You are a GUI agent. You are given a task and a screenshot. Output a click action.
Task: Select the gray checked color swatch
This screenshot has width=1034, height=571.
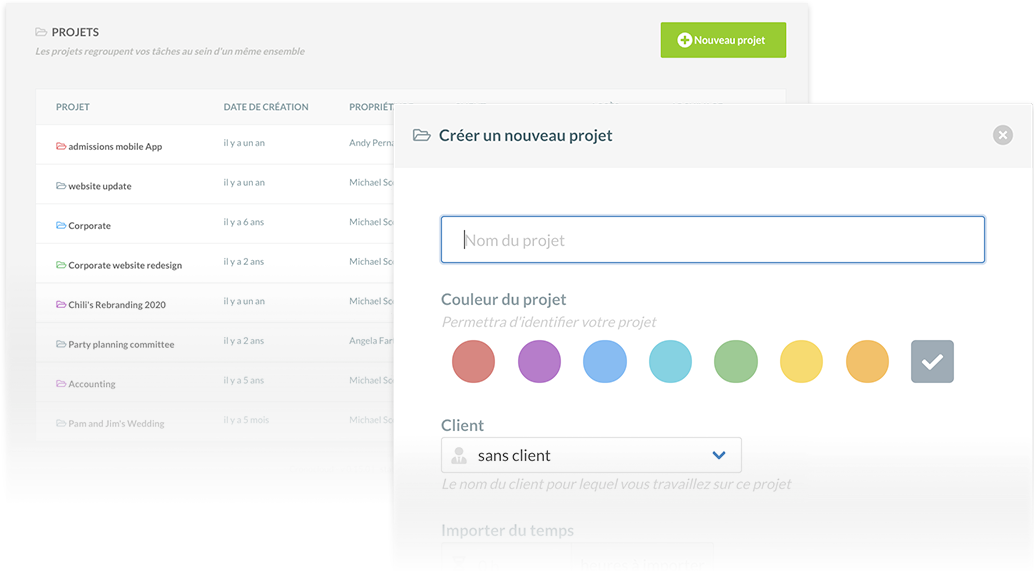[x=932, y=361]
